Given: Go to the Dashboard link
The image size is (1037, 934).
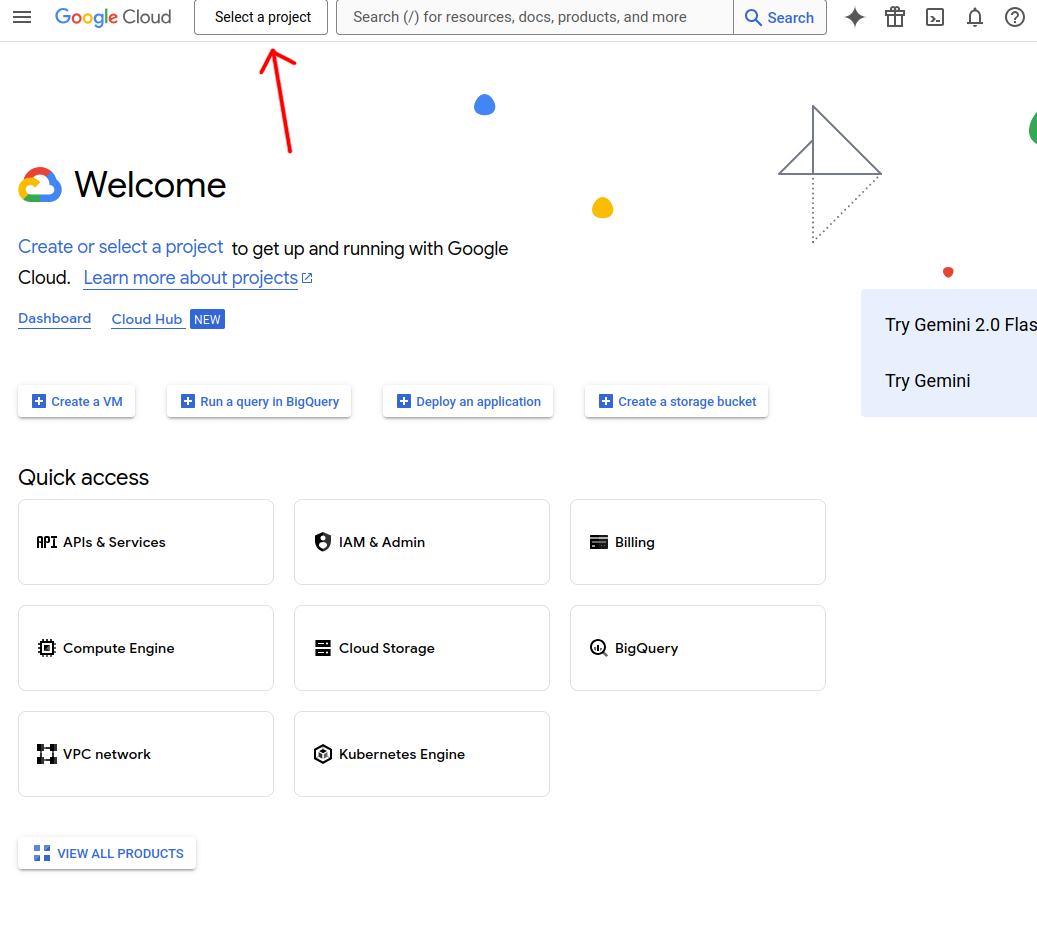Looking at the screenshot, I should (54, 319).
